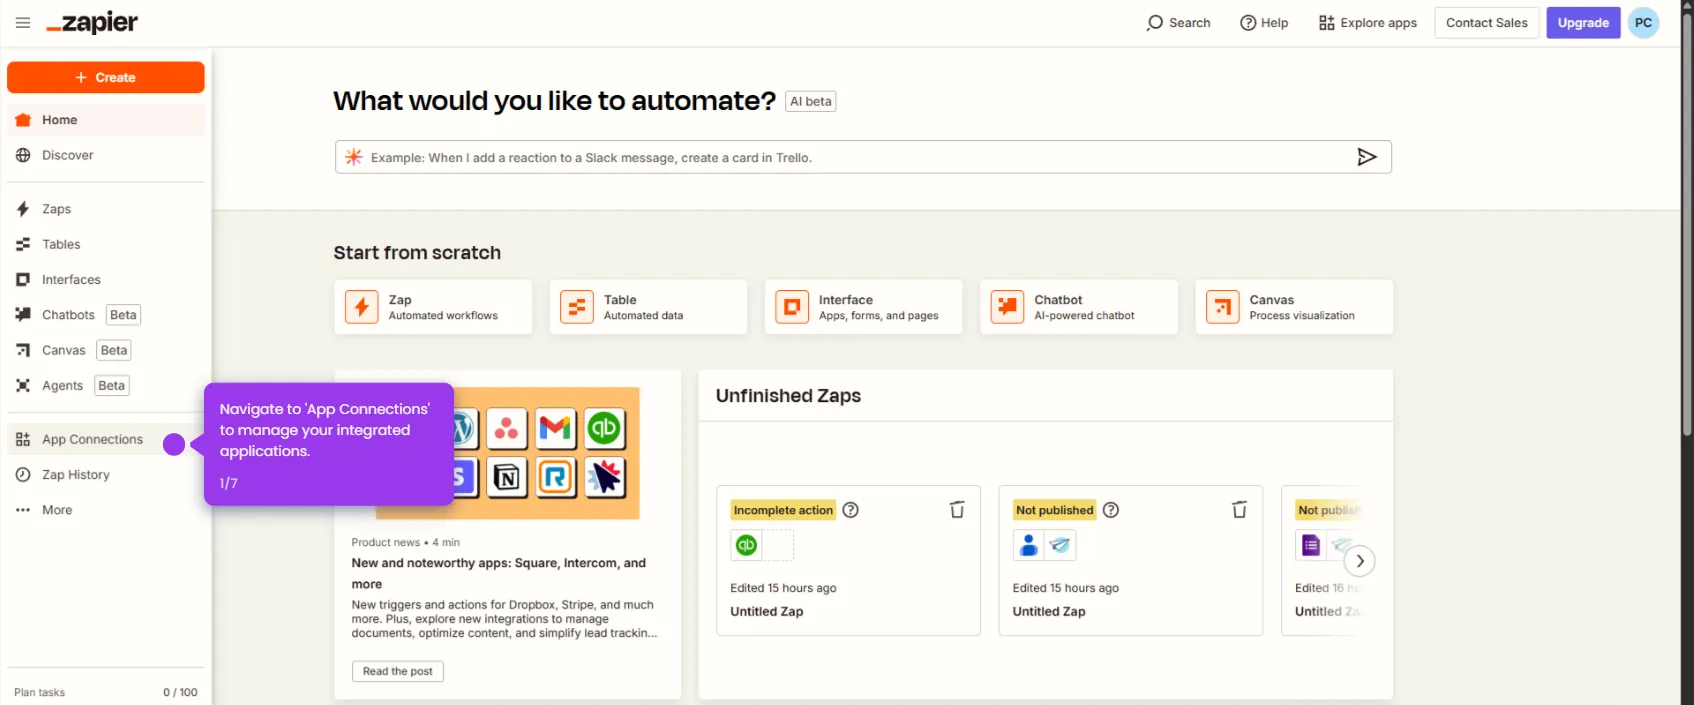Click the Contact Sales button
1694x705 pixels.
1487,23
